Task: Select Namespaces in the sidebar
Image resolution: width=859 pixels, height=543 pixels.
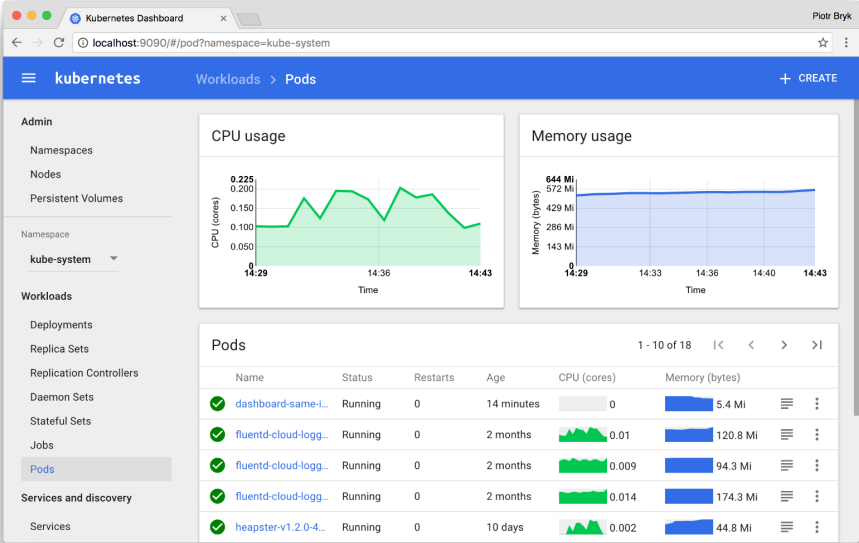Action: click(x=61, y=150)
